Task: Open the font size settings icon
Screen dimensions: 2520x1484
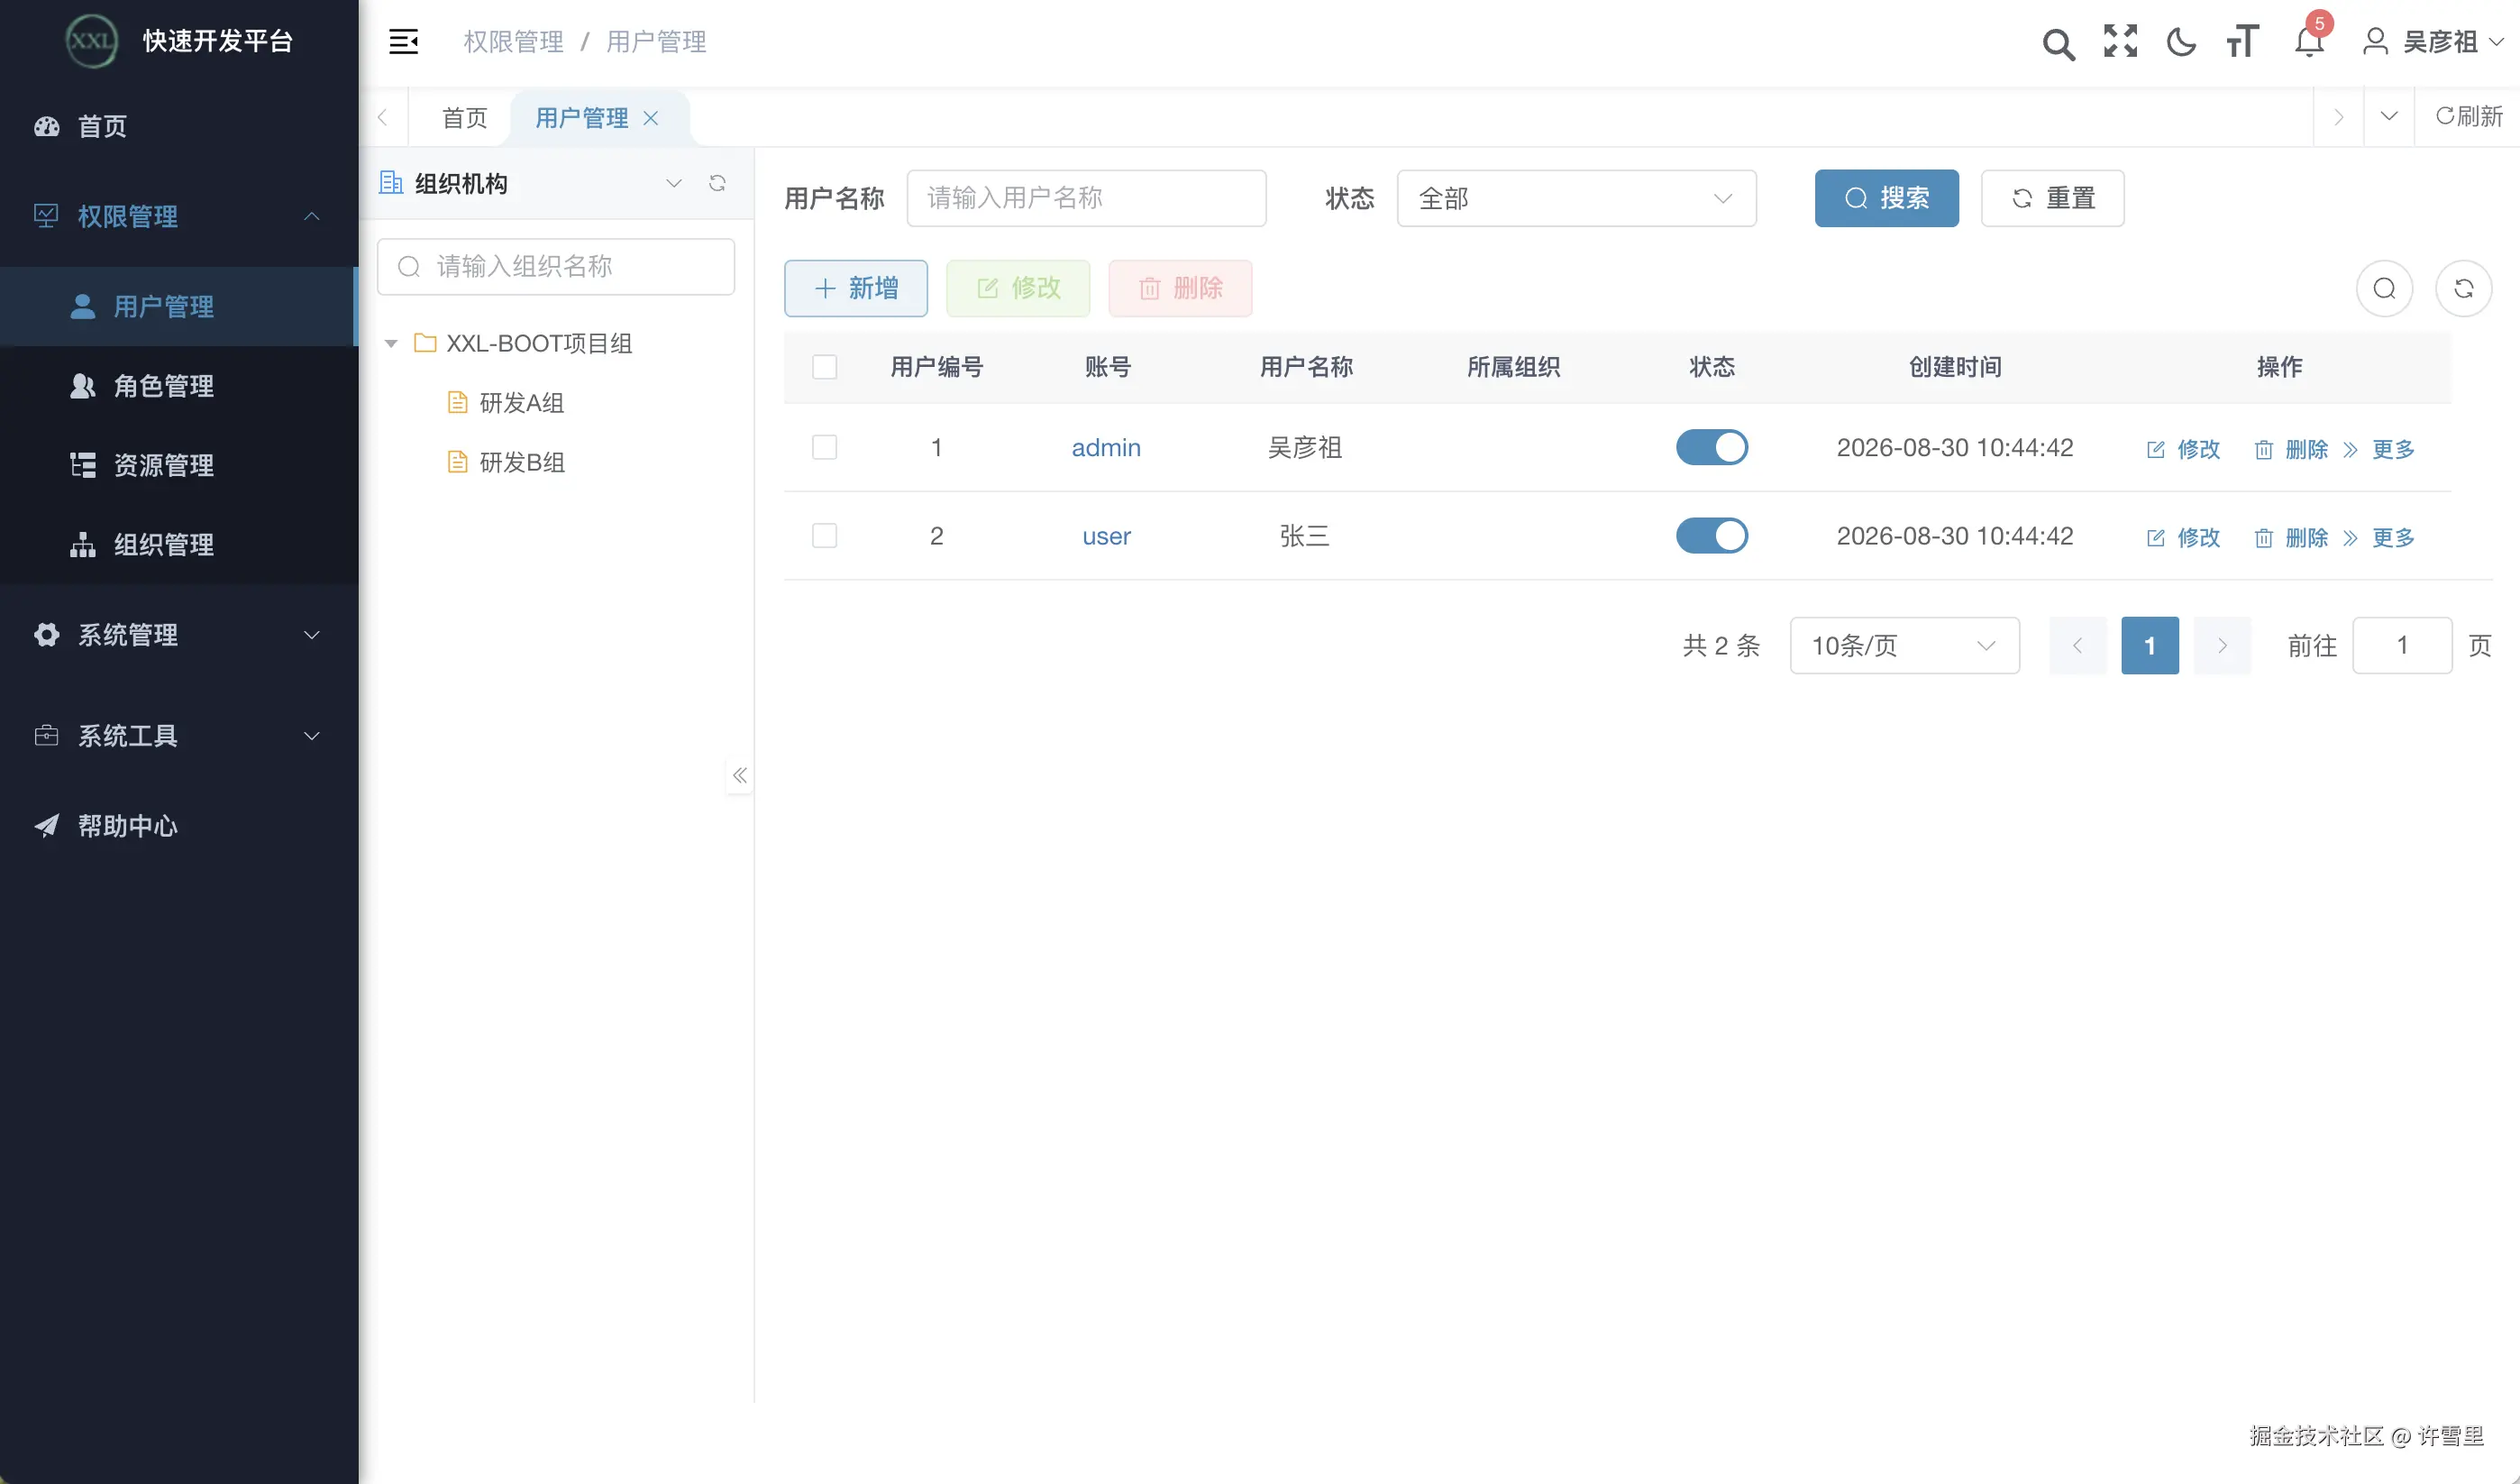Action: tap(2242, 42)
